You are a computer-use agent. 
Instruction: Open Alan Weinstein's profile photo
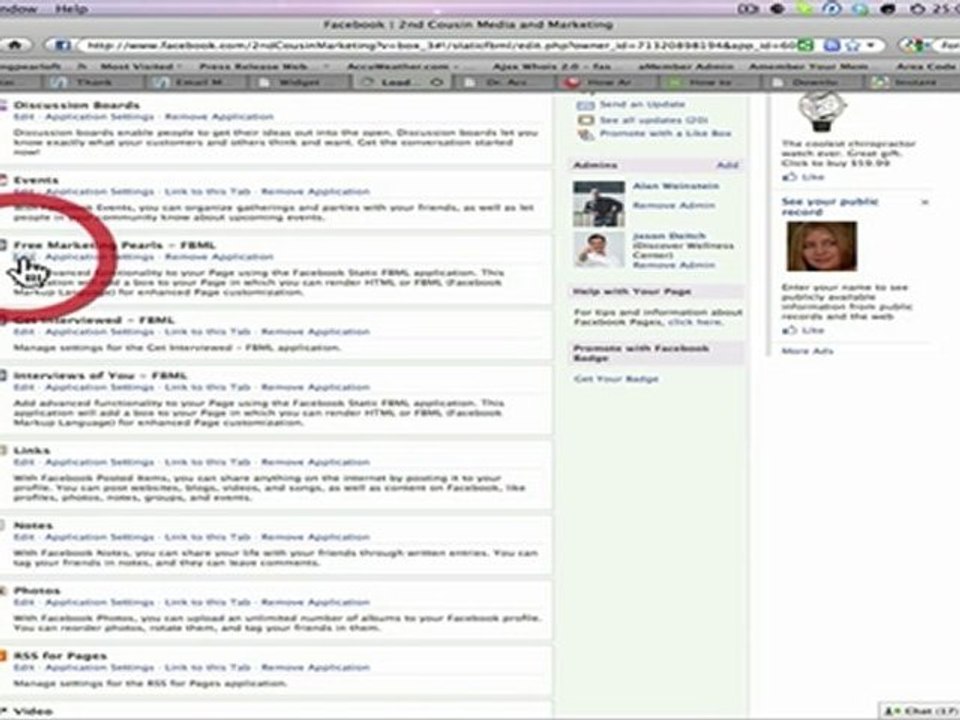599,204
